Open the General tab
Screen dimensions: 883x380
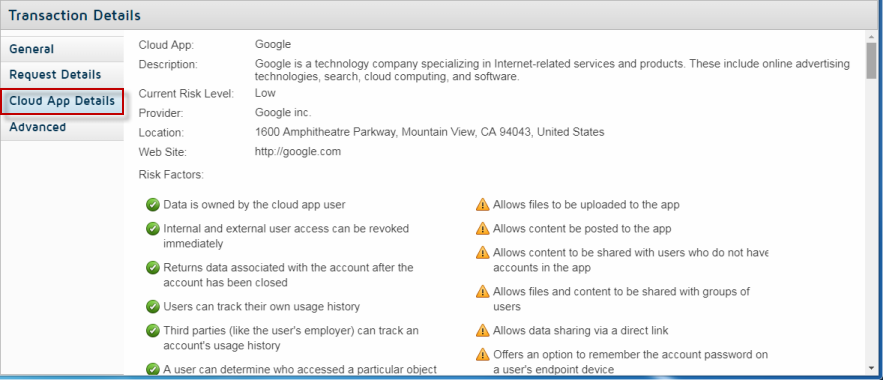click(62, 49)
